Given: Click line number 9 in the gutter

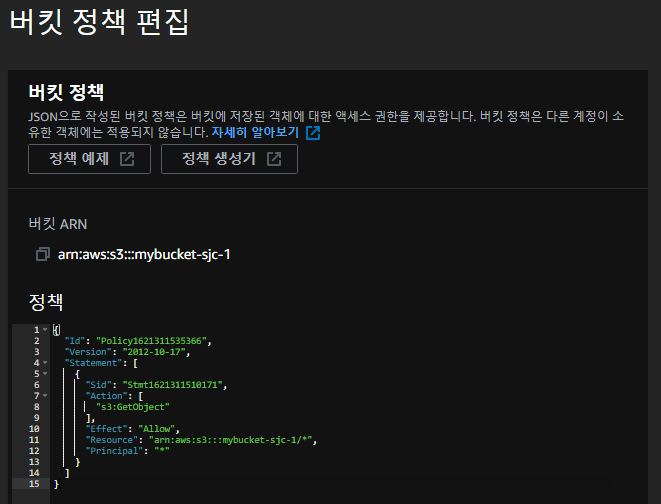Looking at the screenshot, I should pyautogui.click(x=37, y=418).
